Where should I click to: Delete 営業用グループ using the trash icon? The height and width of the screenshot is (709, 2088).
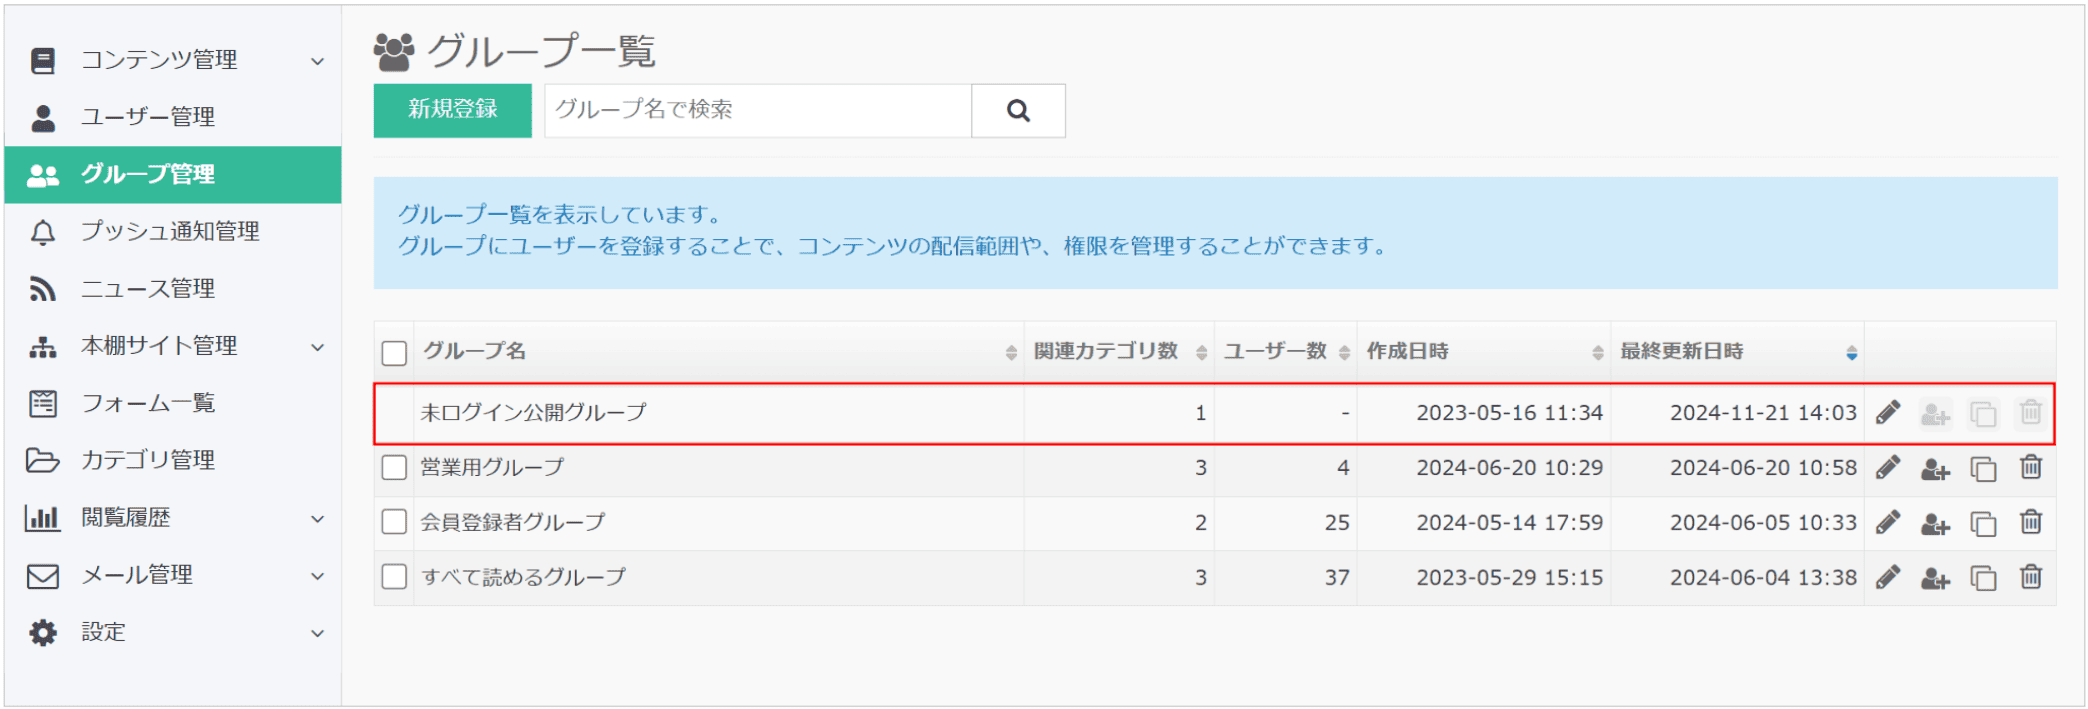(2030, 468)
